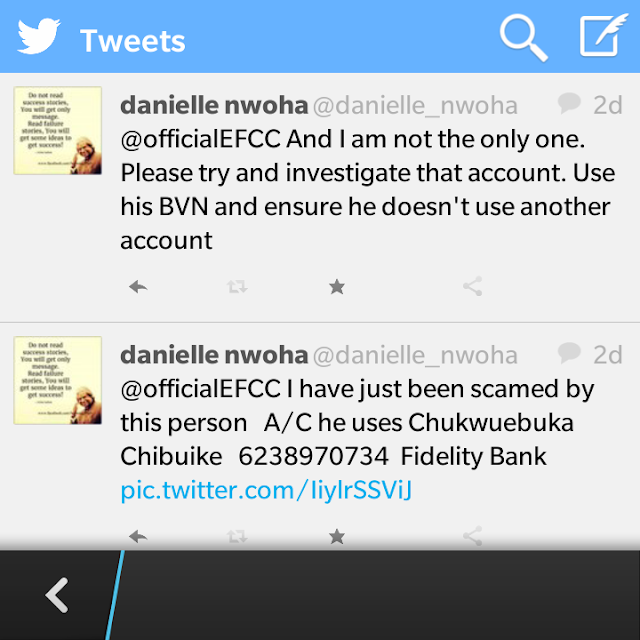The height and width of the screenshot is (640, 640).
Task: Open the pic.twitter.com/IiyIrSSViJ link
Action: pyautogui.click(x=266, y=491)
